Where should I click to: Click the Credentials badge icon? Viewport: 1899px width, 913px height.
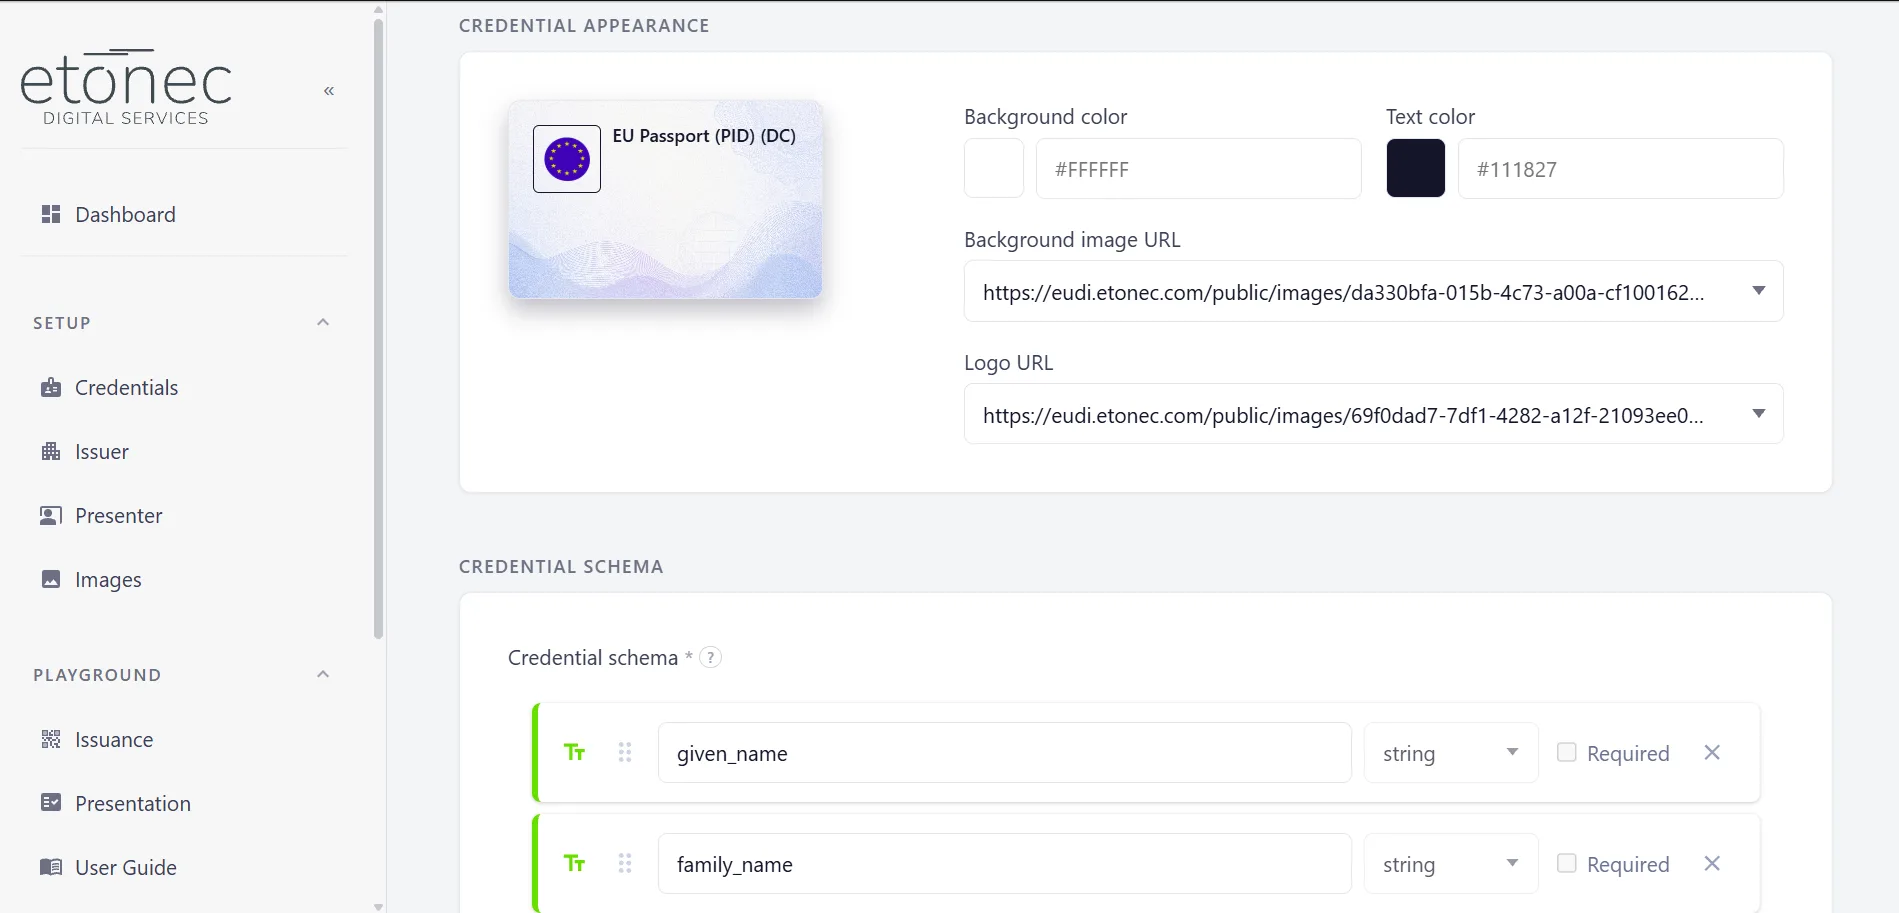pyautogui.click(x=51, y=387)
